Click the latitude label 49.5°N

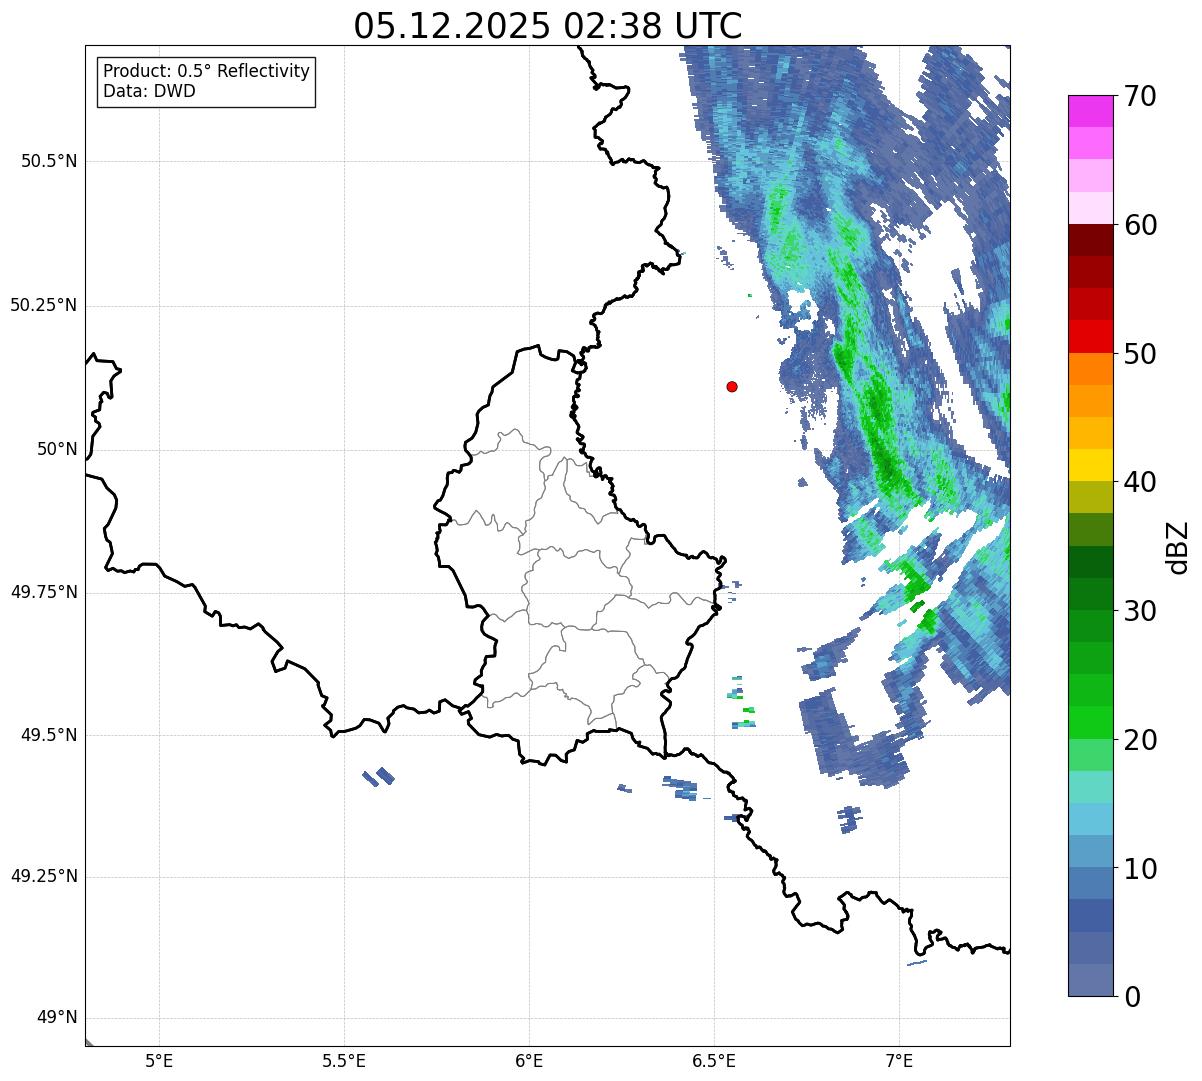coord(49,736)
